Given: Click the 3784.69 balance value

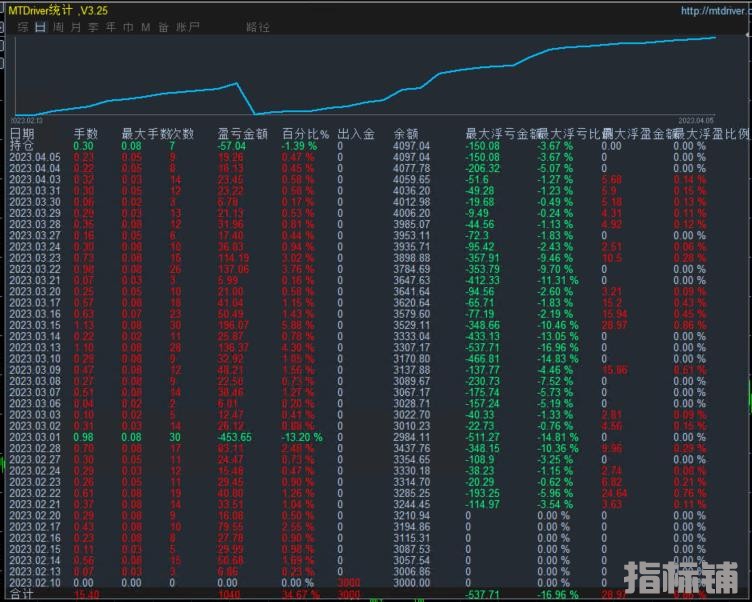Looking at the screenshot, I should pos(411,269).
